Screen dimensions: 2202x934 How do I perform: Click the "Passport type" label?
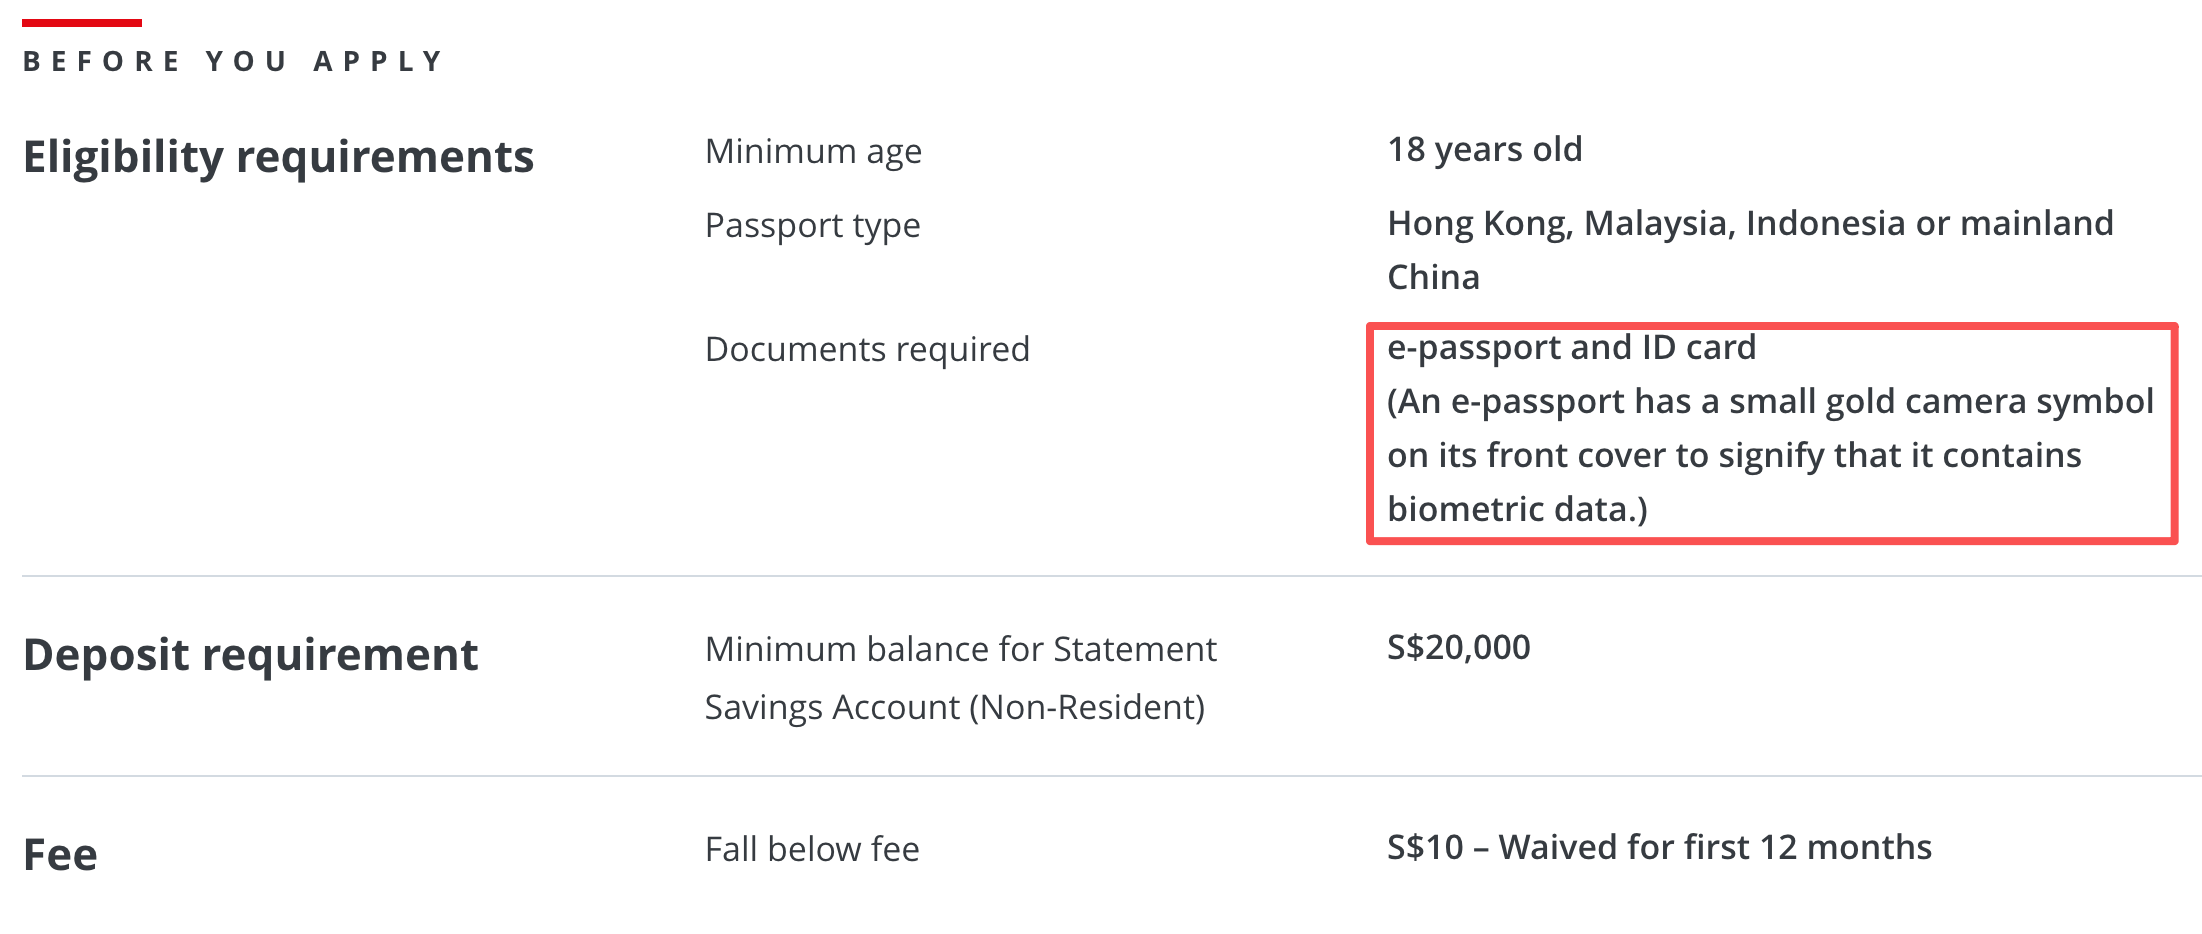click(812, 225)
